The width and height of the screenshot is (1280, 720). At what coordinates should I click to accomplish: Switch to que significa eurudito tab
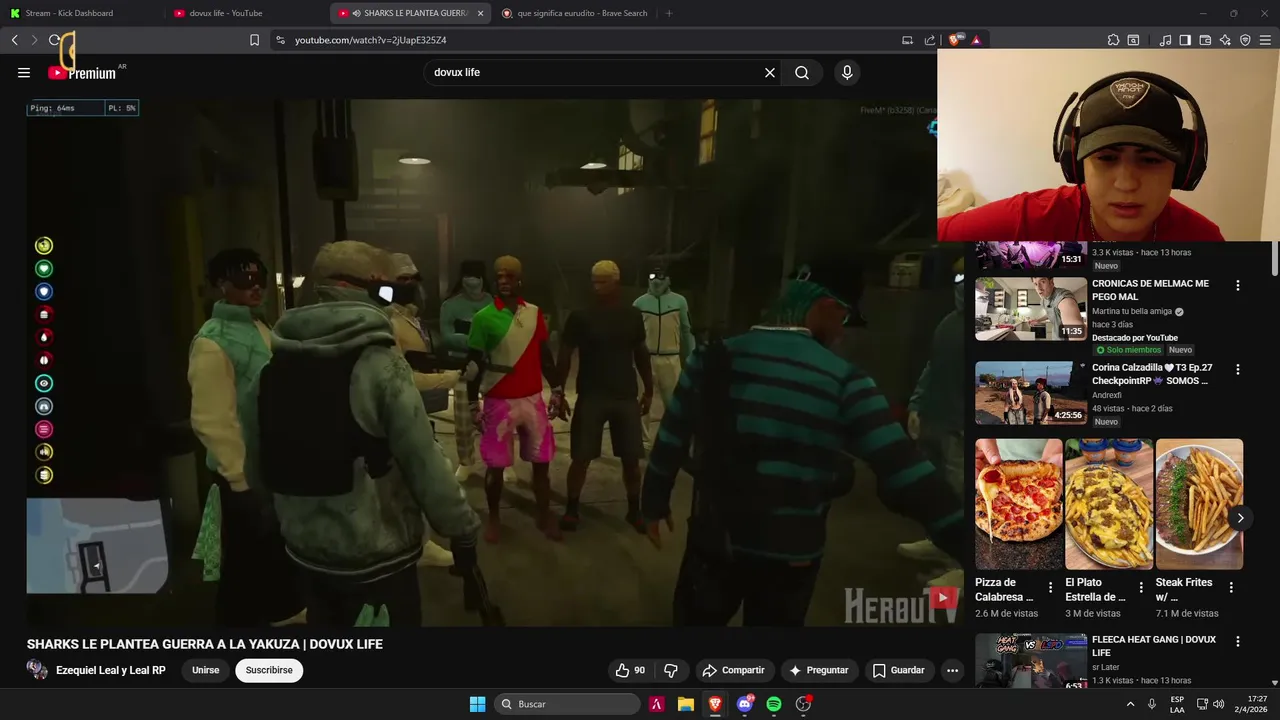tap(574, 13)
